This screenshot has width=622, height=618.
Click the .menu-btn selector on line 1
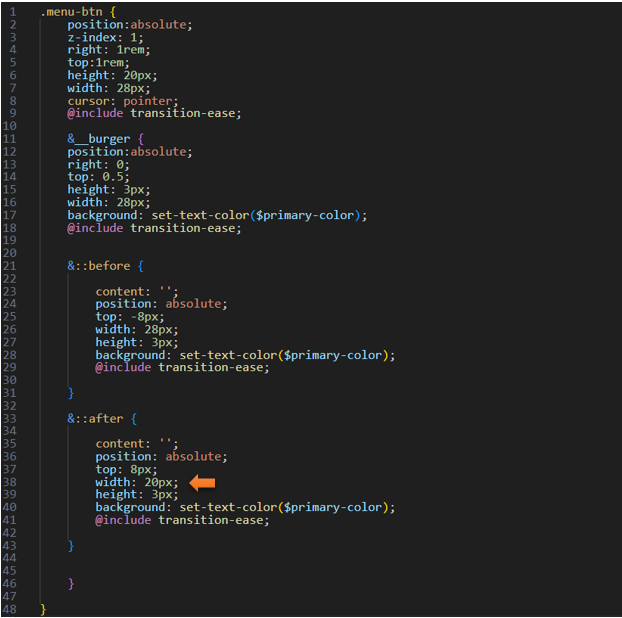tap(76, 11)
